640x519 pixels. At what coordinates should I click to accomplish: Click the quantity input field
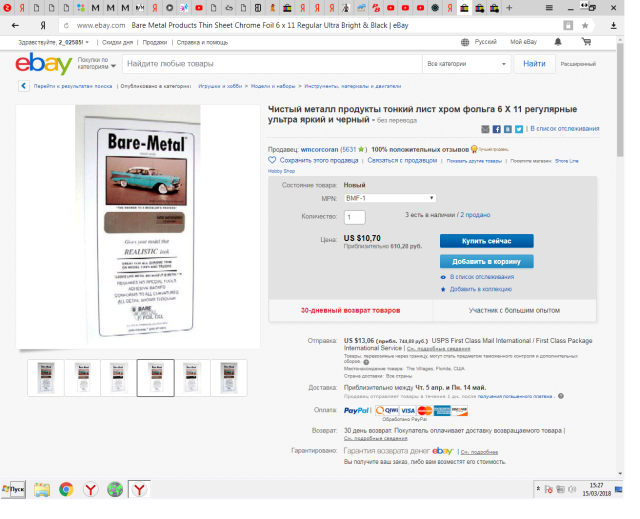pyautogui.click(x=355, y=217)
